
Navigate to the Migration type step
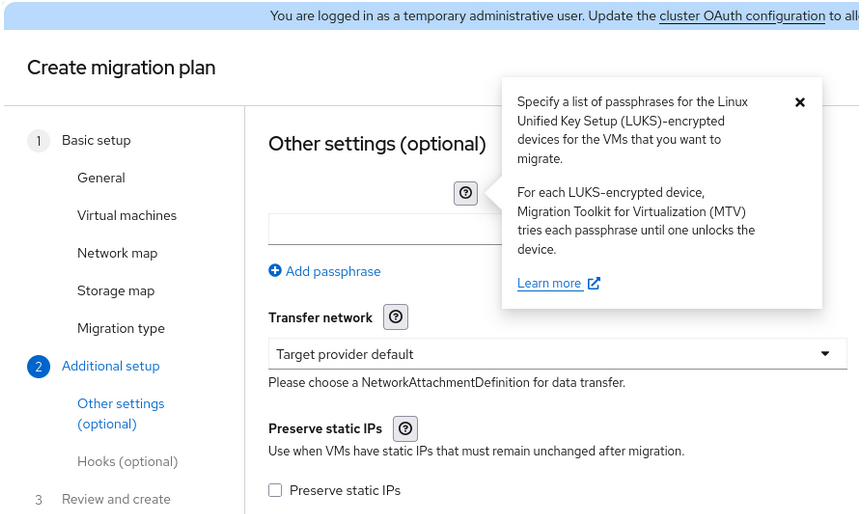[121, 328]
